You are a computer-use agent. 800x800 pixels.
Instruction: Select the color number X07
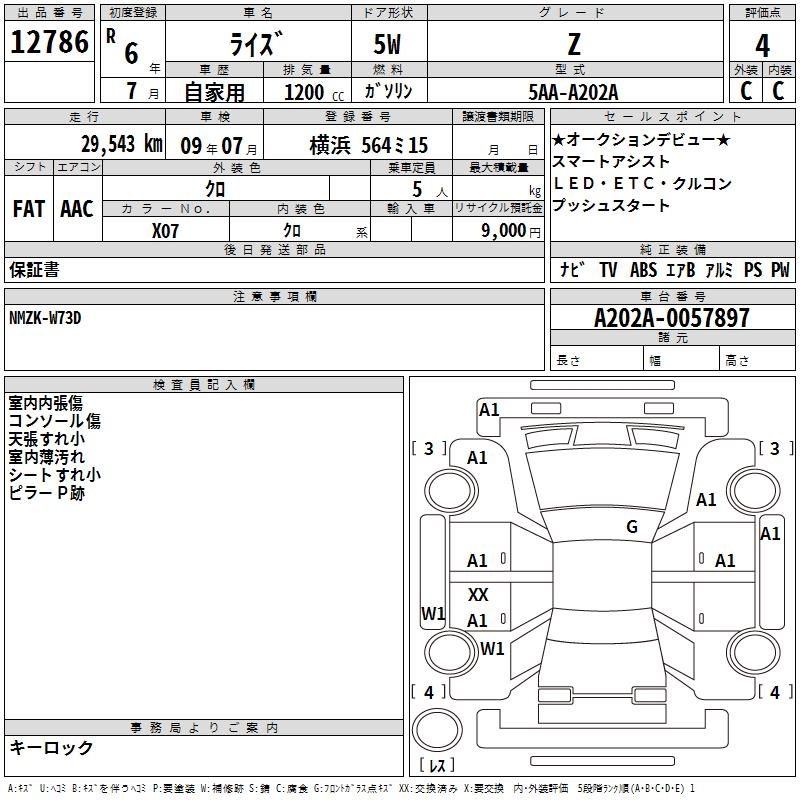[166, 229]
